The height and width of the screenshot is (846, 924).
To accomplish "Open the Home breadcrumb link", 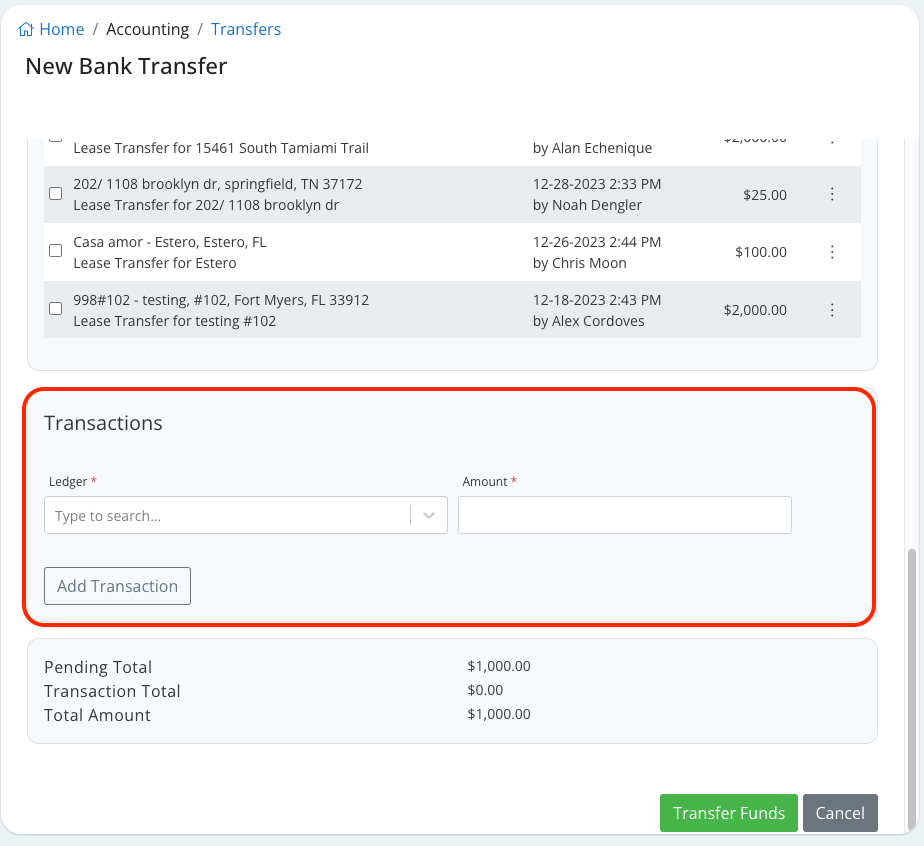I will click(x=60, y=29).
